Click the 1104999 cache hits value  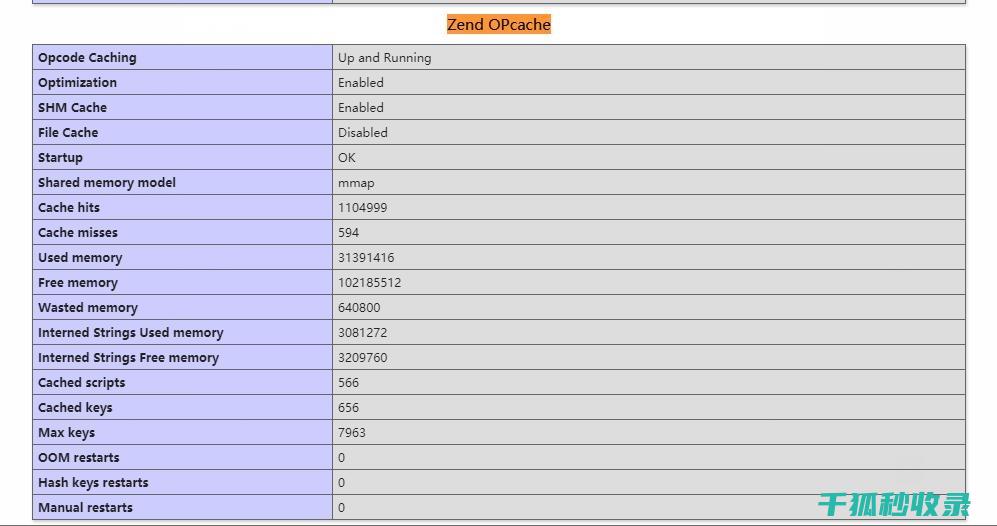(362, 207)
